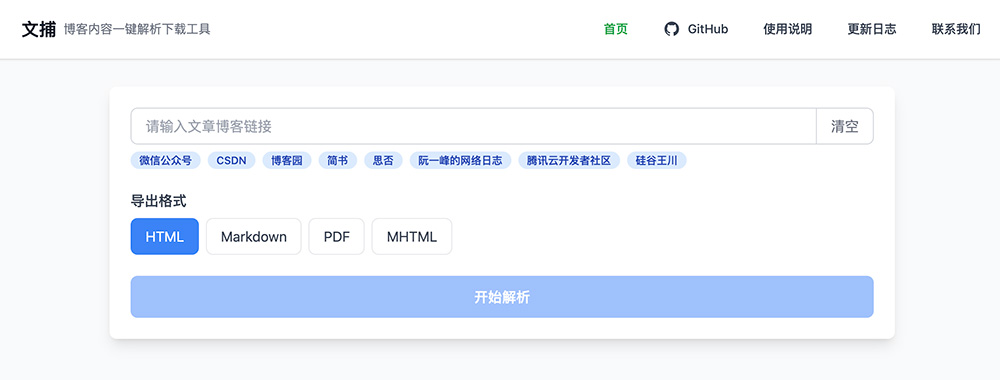Select the 硅谷王川 tag

pos(656,161)
